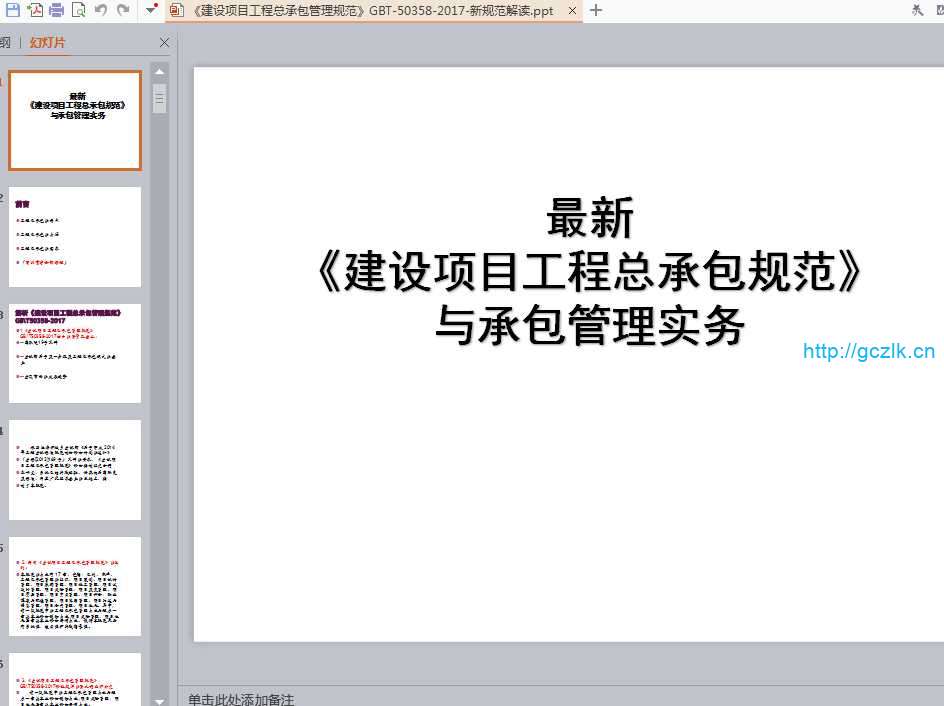The width and height of the screenshot is (944, 706).
Task: Switch to the outline (大纲) tab
Action: click(6, 43)
